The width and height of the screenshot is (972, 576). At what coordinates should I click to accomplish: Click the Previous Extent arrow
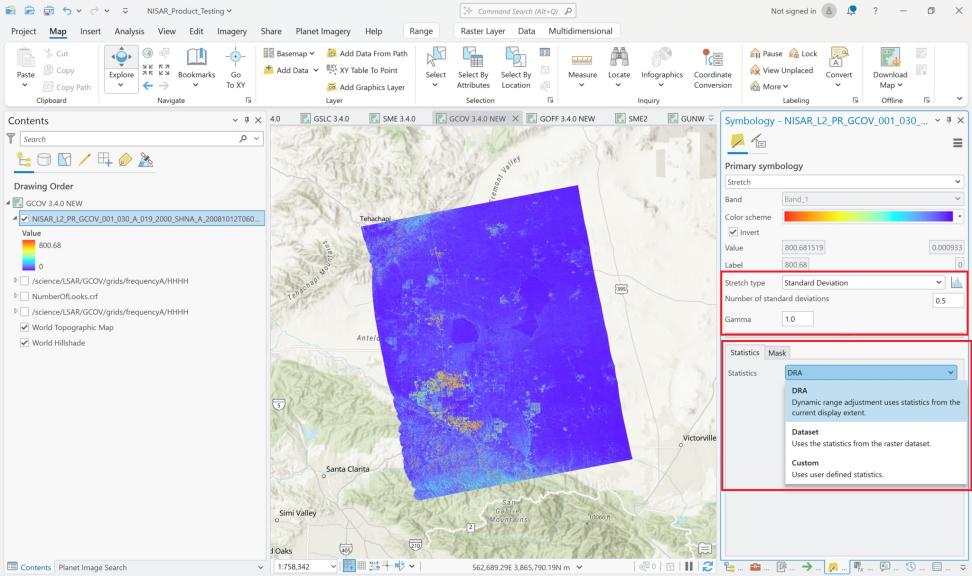pyautogui.click(x=148, y=86)
